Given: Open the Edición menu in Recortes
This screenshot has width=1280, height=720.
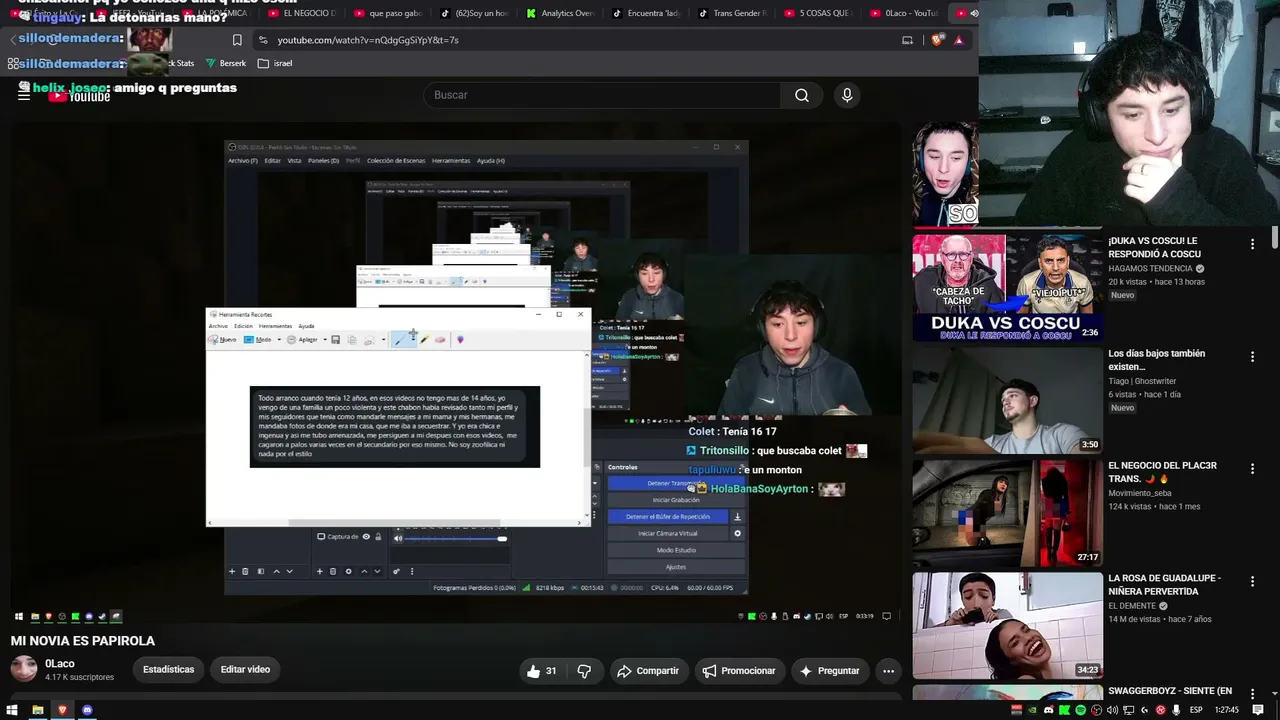Looking at the screenshot, I should tap(243, 326).
